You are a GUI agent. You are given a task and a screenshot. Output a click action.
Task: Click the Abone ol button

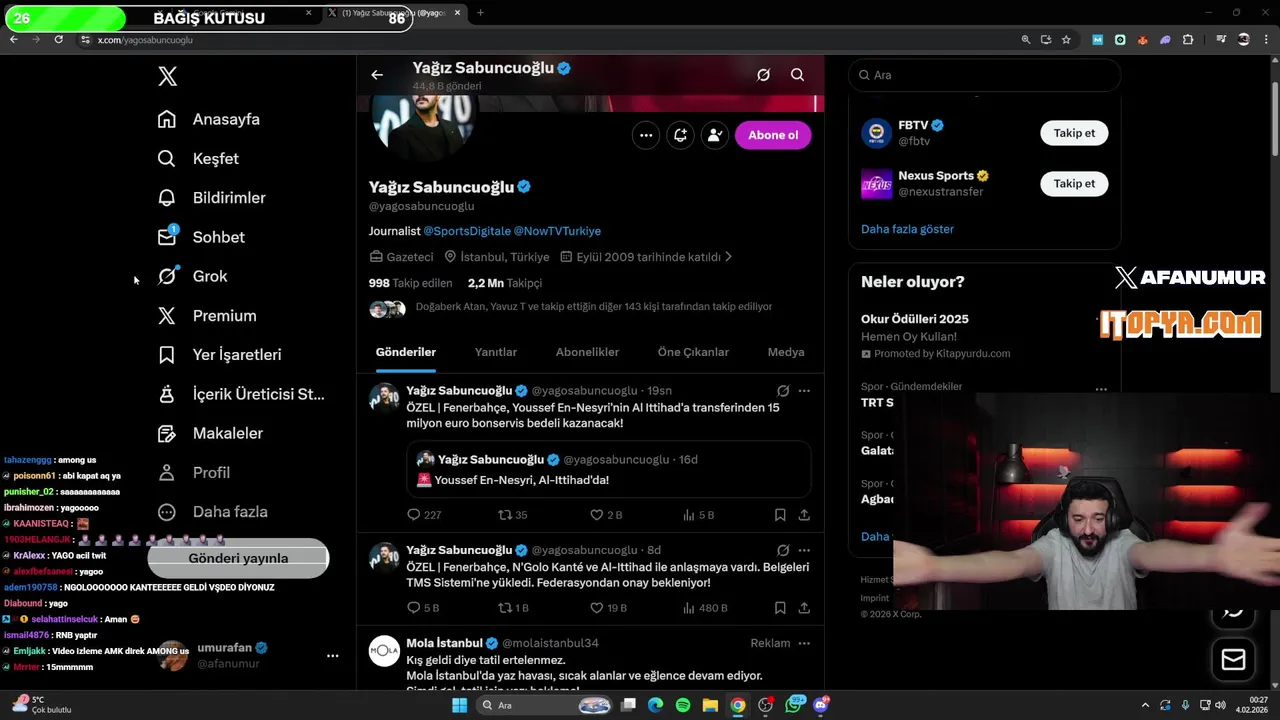[x=773, y=135]
